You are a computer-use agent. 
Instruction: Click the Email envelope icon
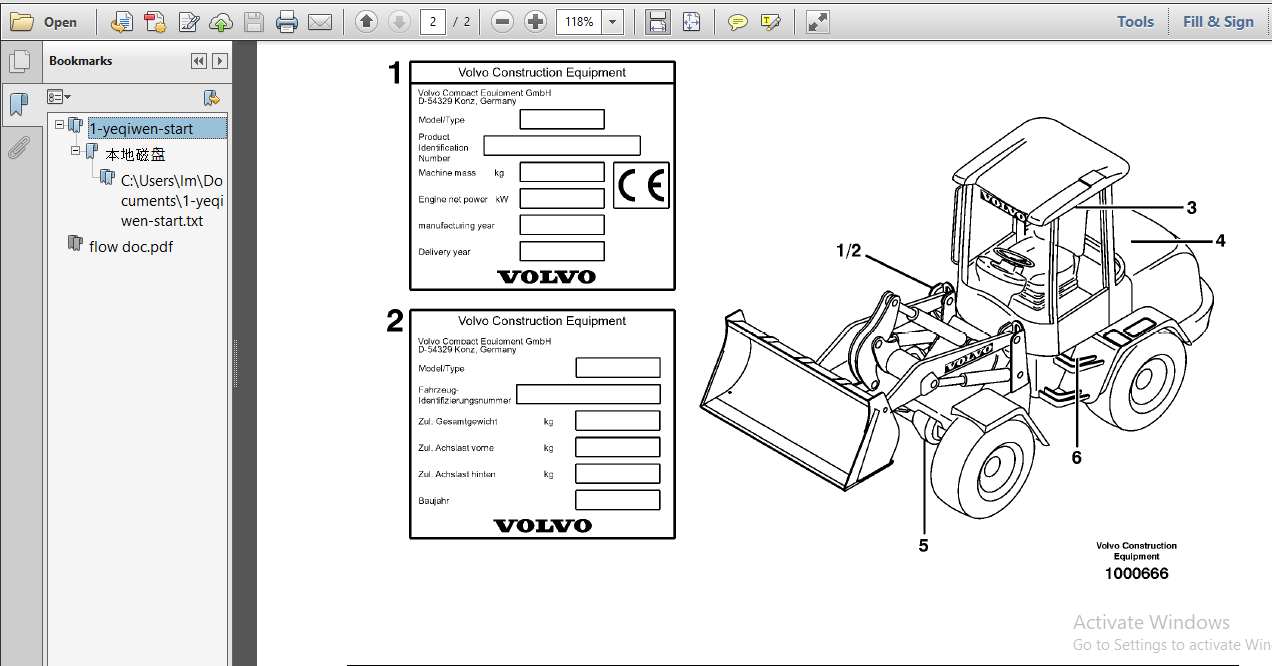tap(320, 22)
